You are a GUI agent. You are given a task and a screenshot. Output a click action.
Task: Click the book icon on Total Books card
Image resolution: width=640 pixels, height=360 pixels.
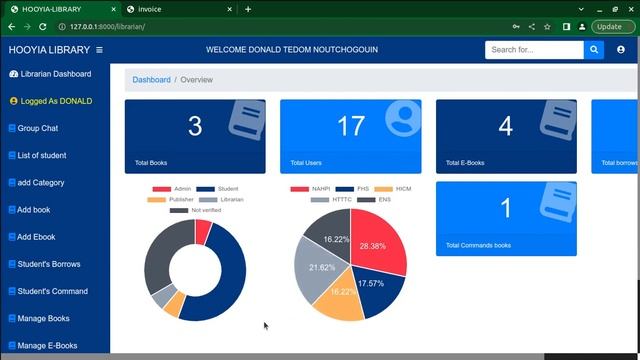pos(247,120)
